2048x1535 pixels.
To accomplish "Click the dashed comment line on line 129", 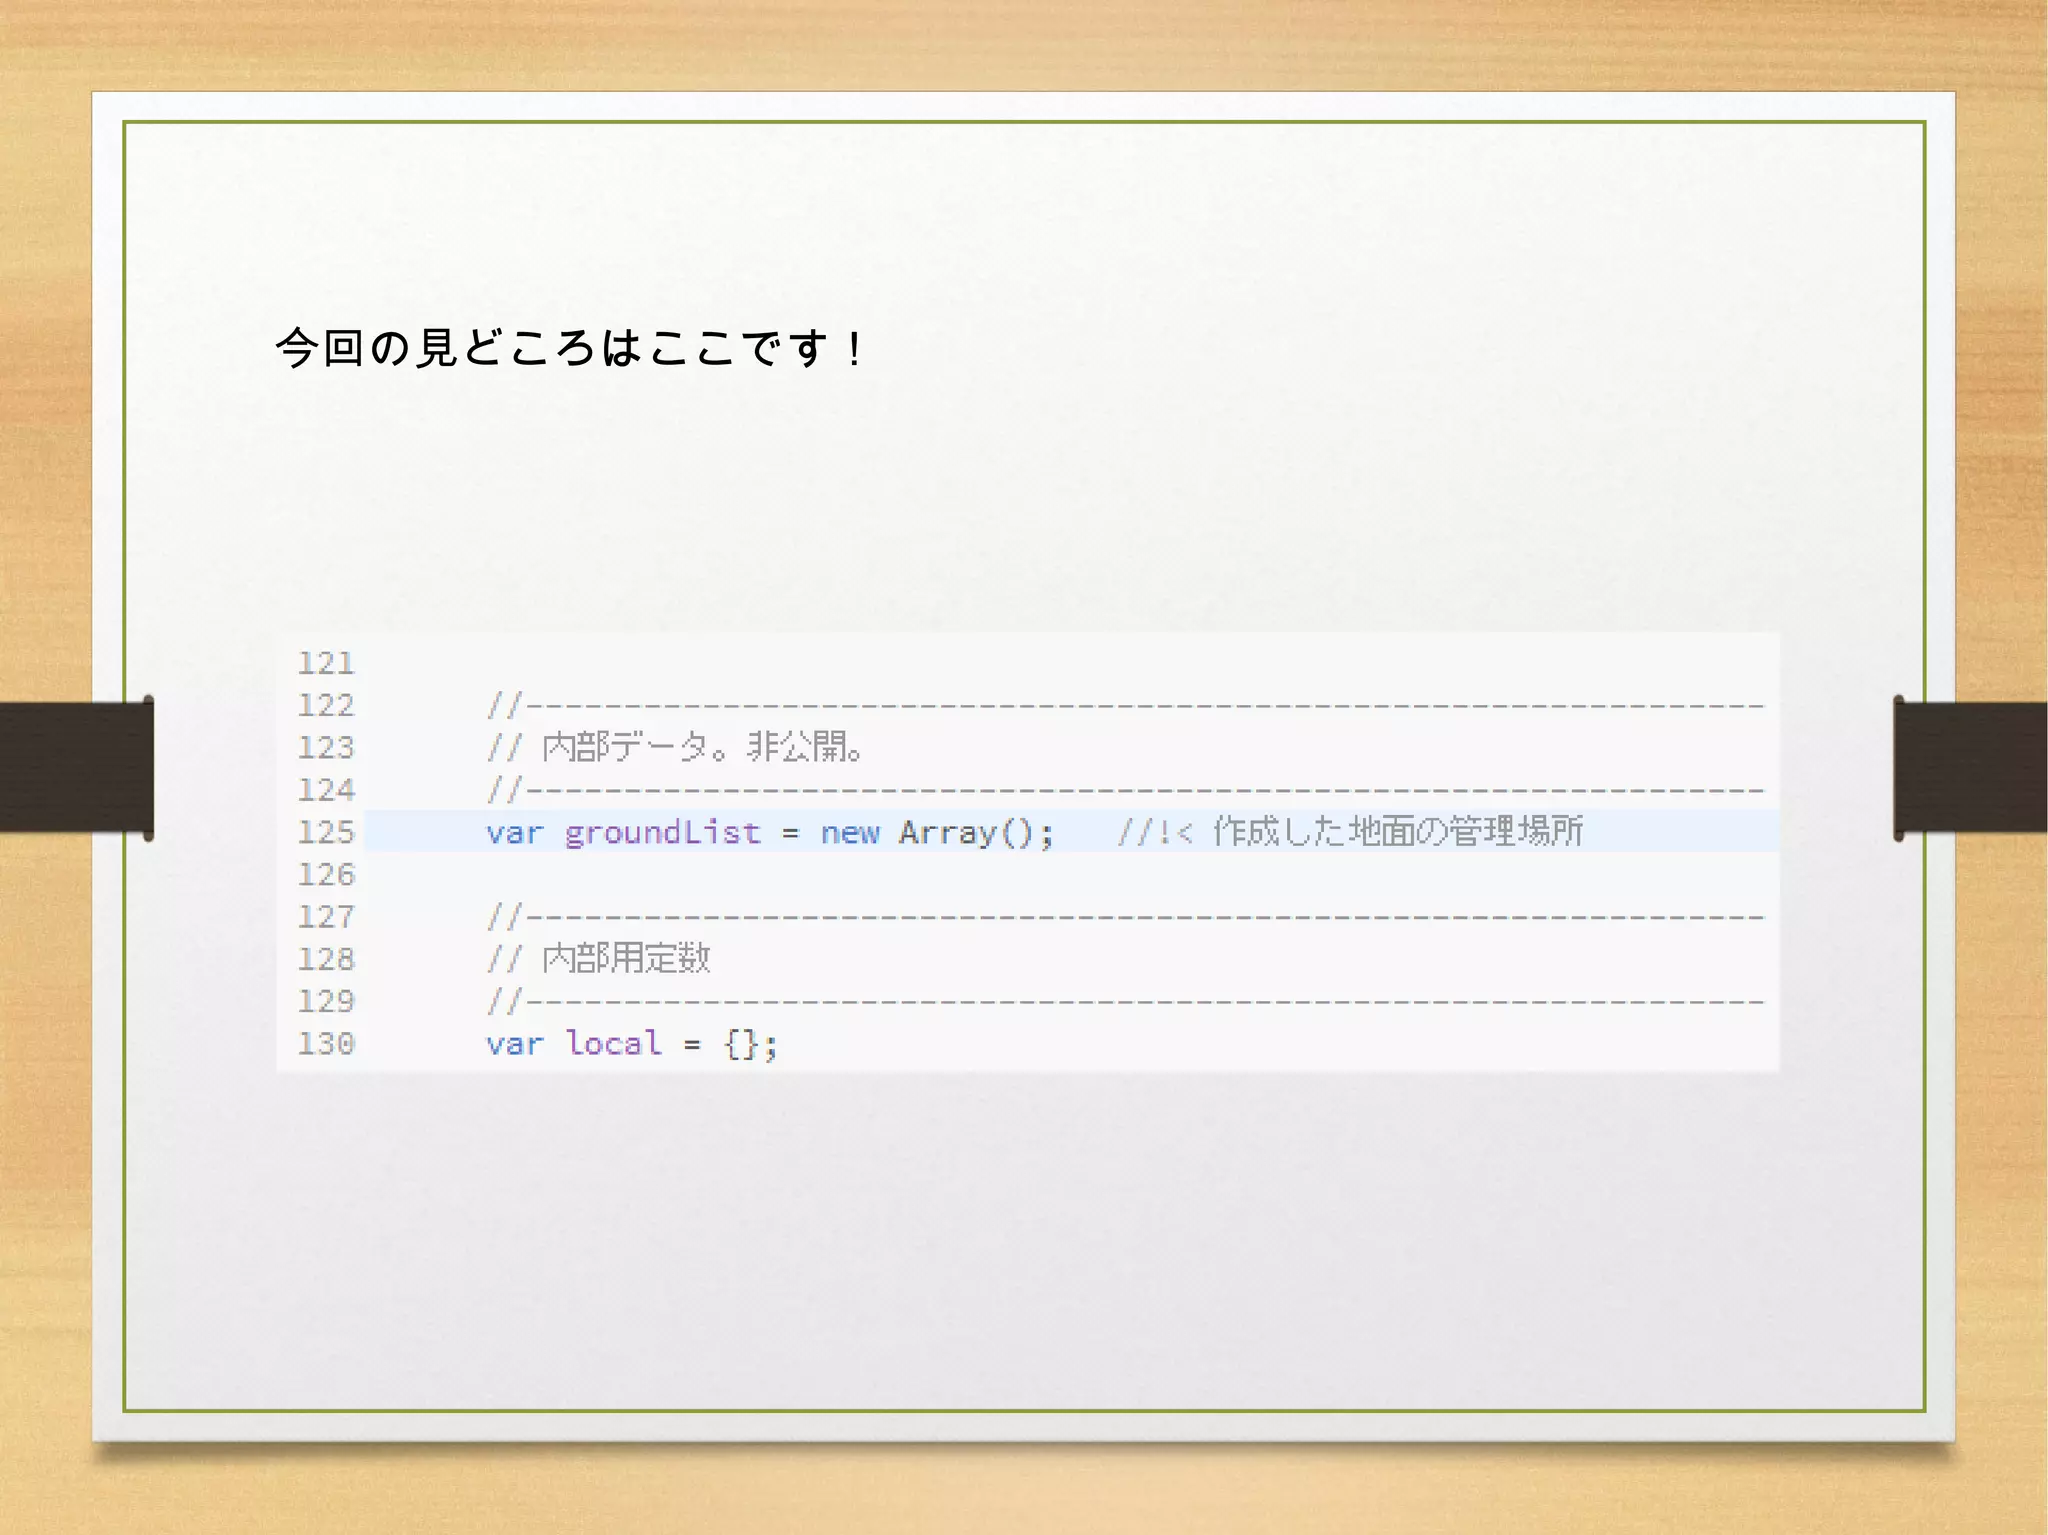I will pos(1126,1001).
